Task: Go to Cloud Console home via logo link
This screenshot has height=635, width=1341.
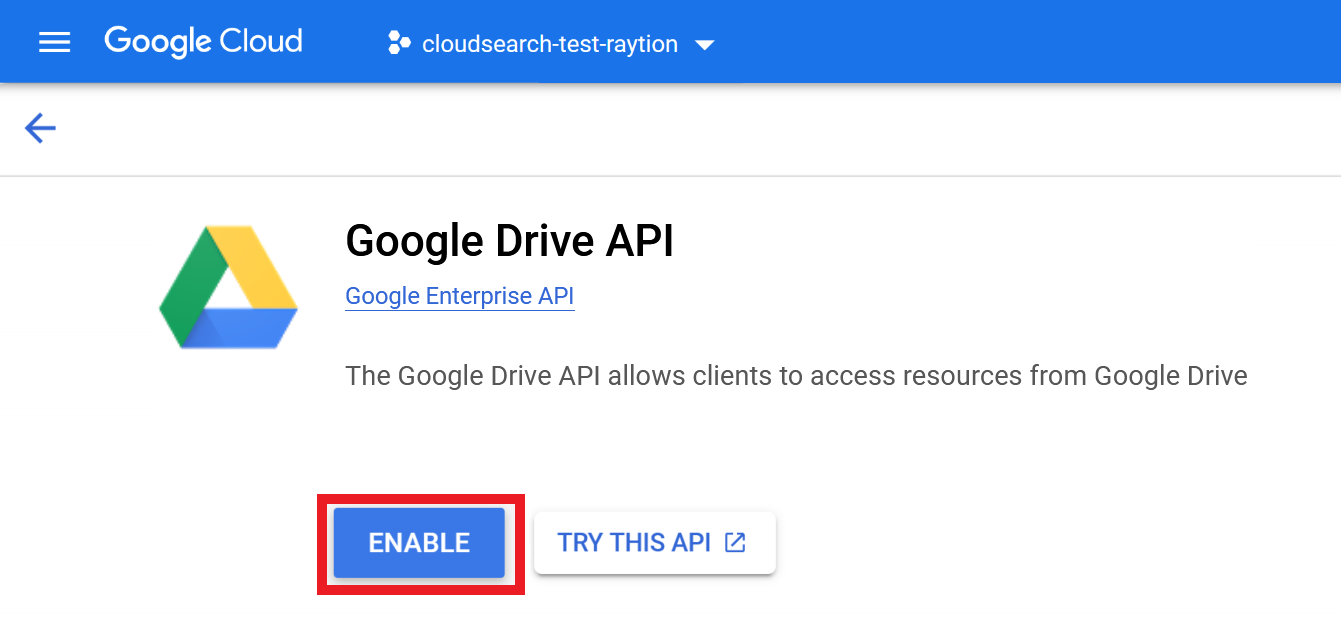Action: coord(203,41)
